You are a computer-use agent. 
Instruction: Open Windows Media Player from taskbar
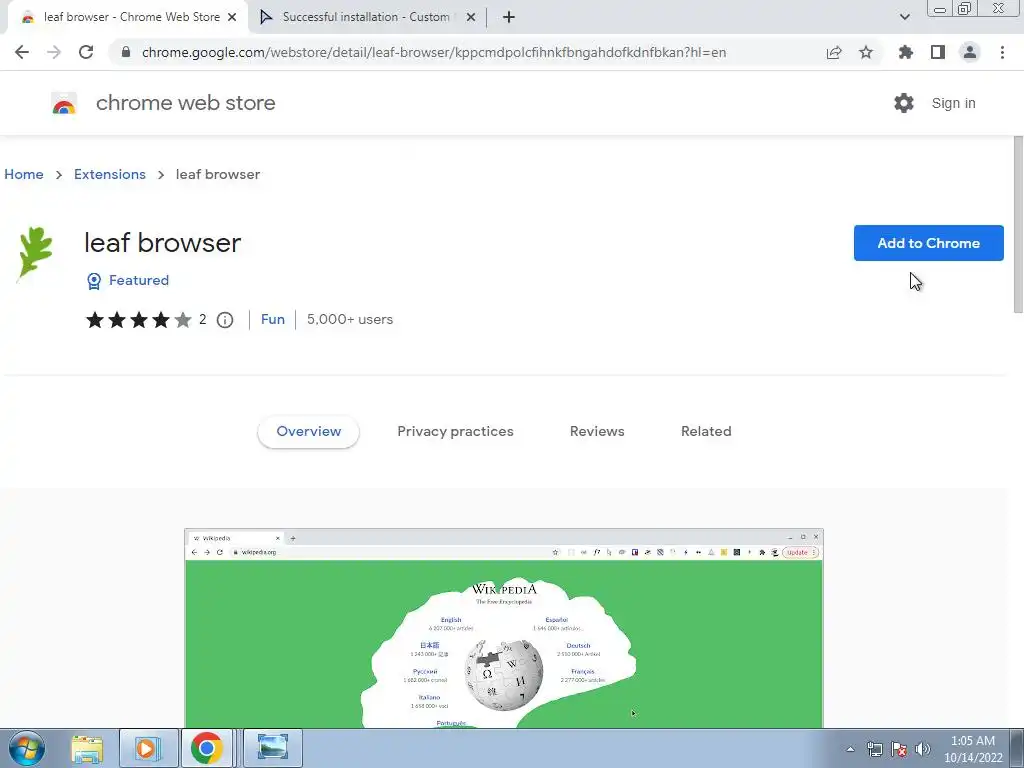[x=149, y=748]
